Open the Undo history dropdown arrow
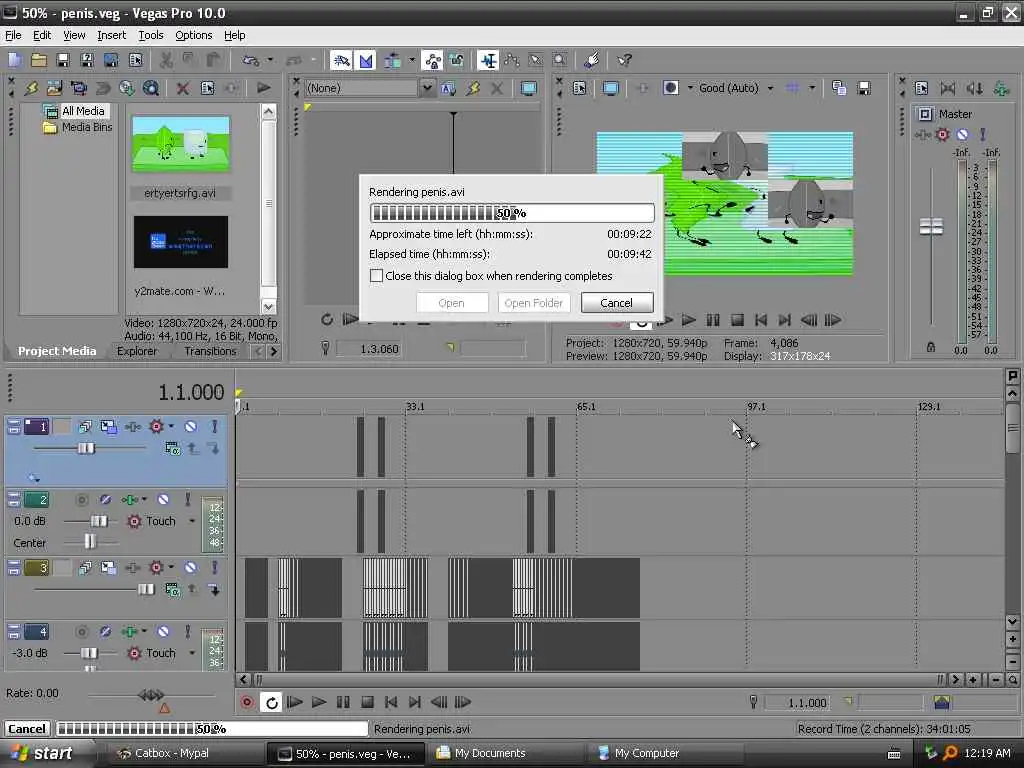 [270, 61]
